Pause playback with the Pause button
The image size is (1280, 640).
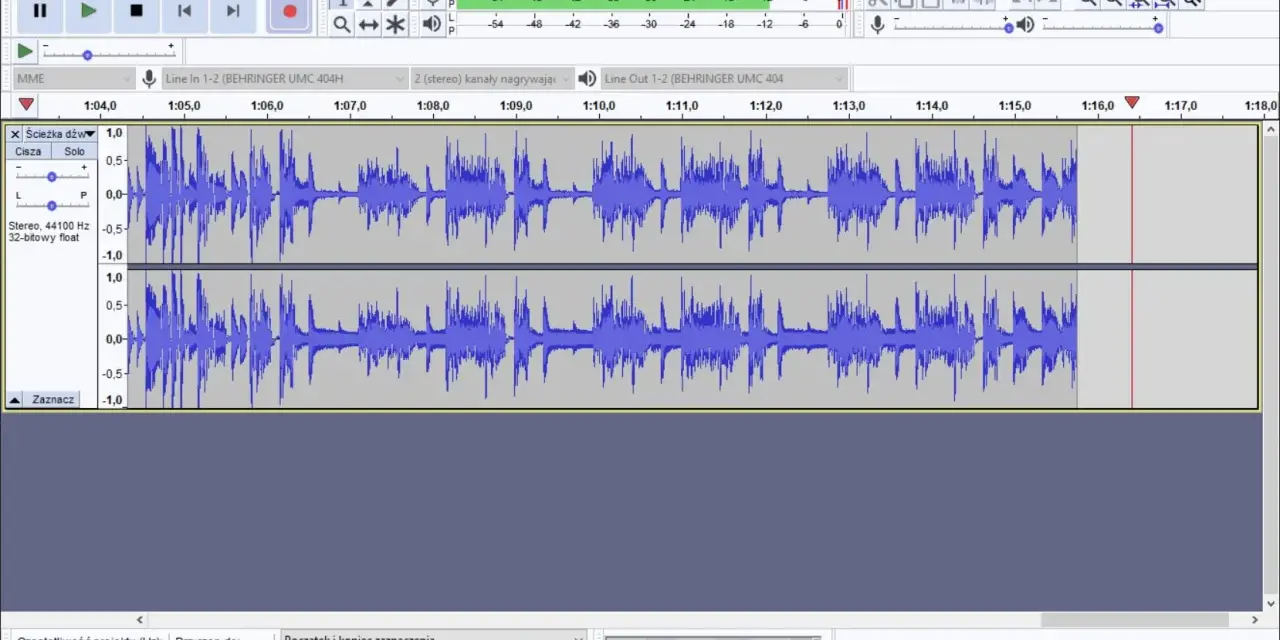(x=40, y=11)
